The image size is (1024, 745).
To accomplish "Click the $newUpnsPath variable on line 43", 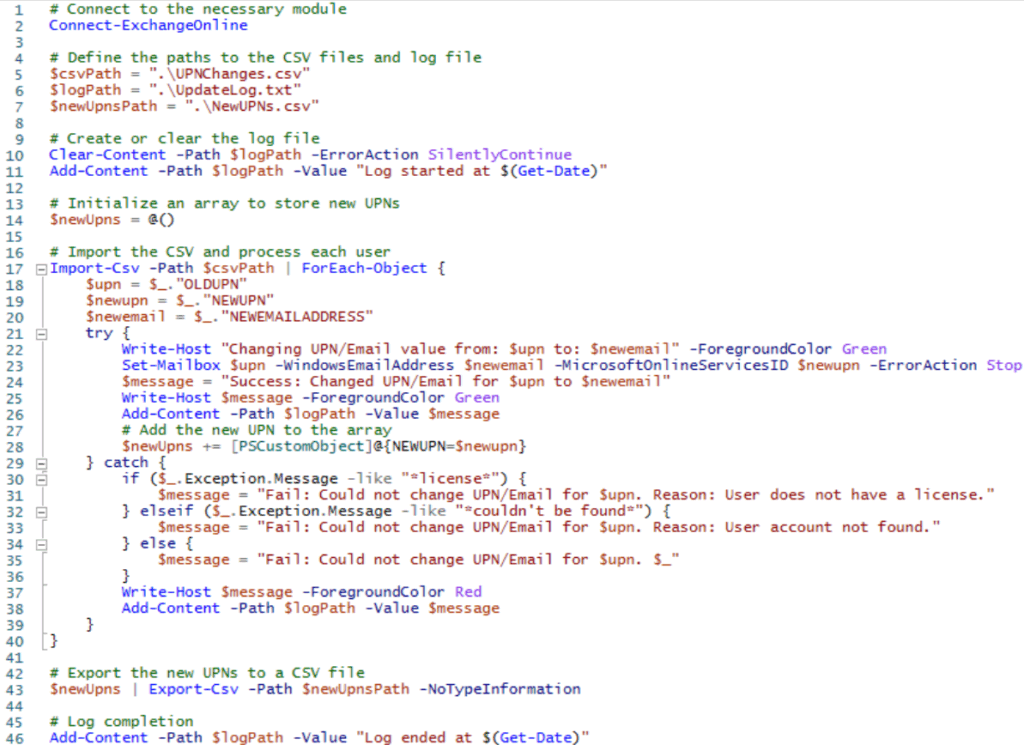I will pyautogui.click(x=355, y=690).
